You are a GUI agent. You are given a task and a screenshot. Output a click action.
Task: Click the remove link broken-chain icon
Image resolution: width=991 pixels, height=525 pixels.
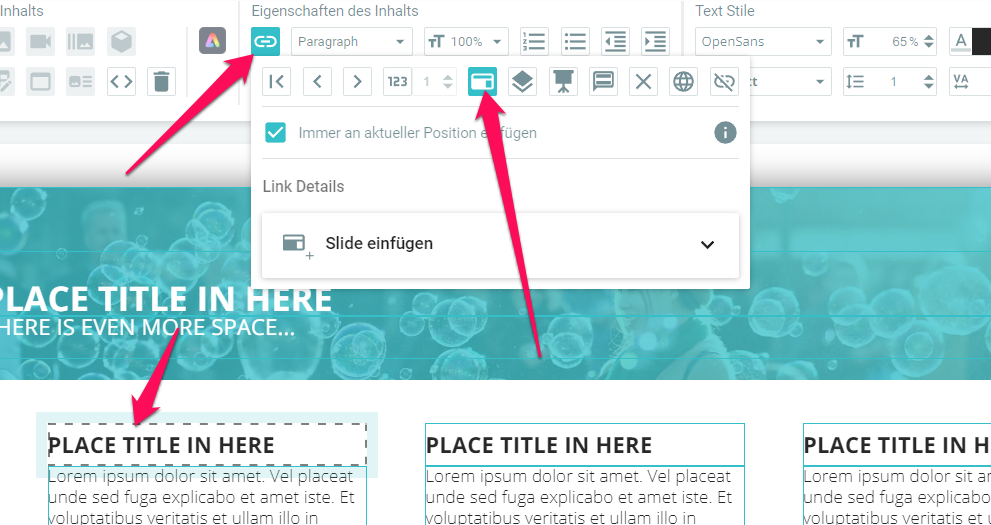[x=724, y=81]
